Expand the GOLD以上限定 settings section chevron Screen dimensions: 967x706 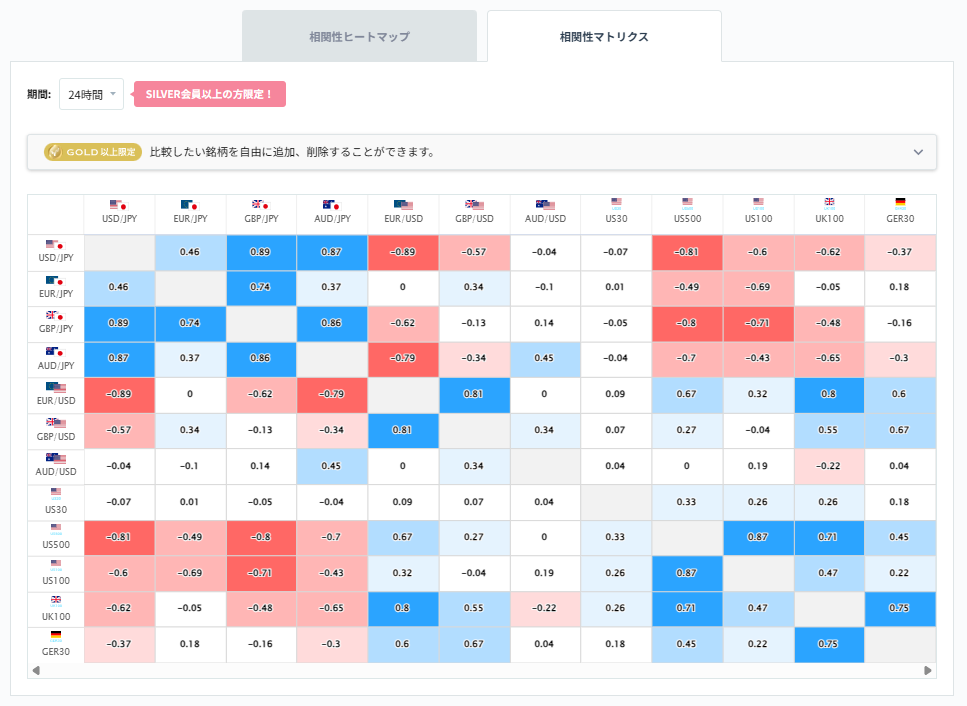tap(918, 152)
